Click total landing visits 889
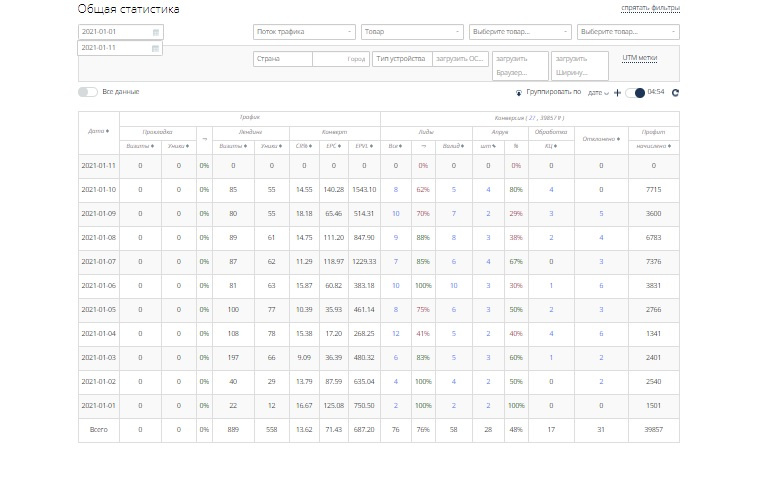This screenshot has width=781, height=481. coord(233,430)
